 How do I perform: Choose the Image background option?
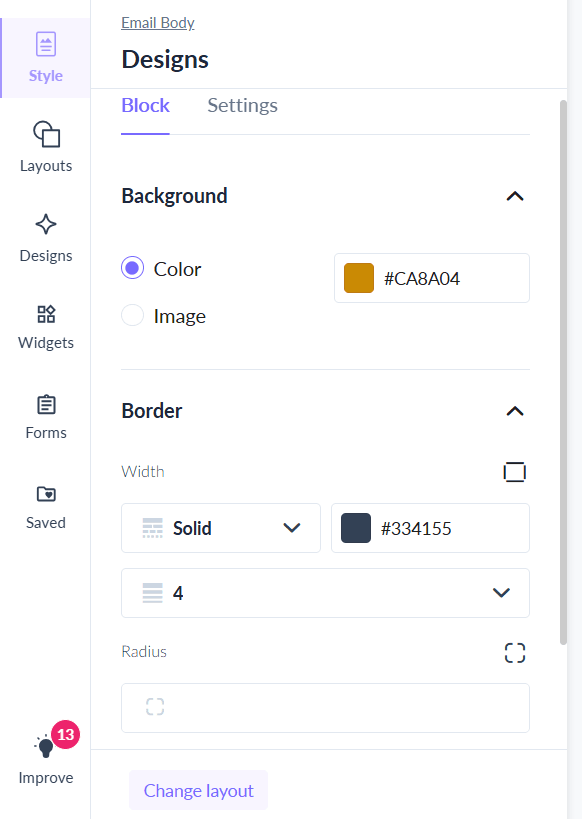tap(132, 315)
